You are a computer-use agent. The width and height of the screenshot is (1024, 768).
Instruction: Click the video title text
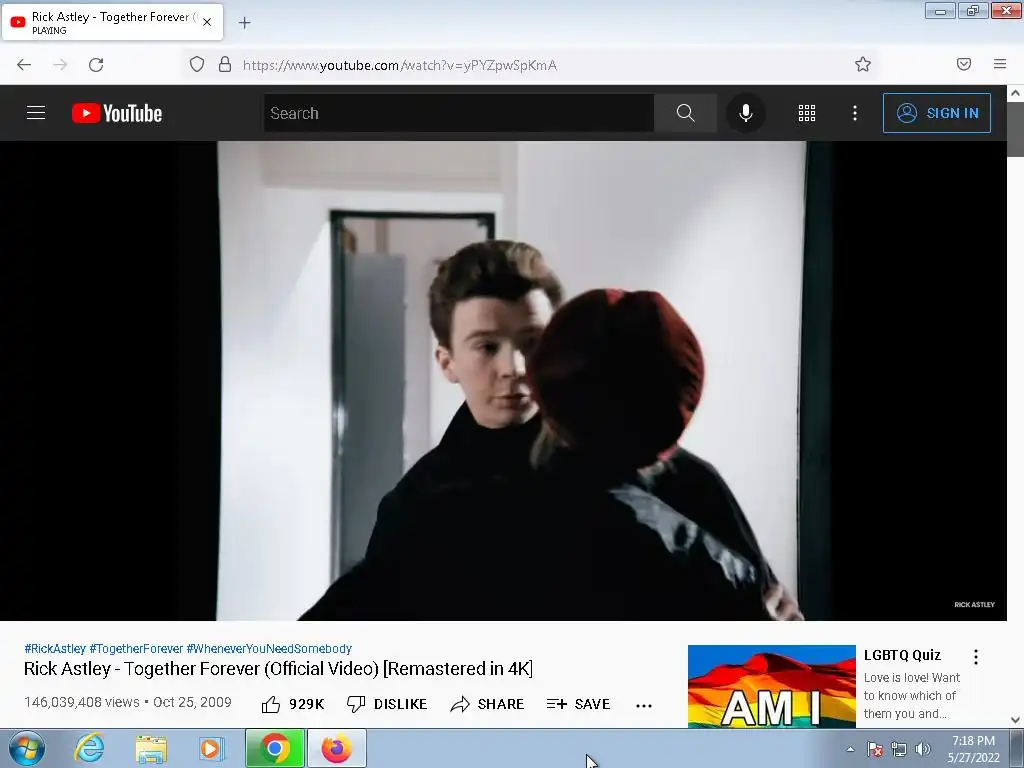pos(279,669)
